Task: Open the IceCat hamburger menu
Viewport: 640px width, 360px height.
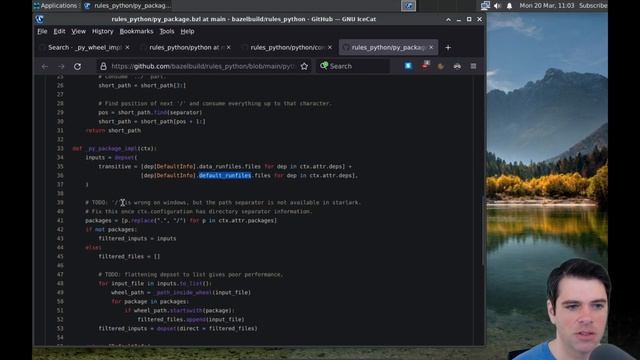Action: (x=473, y=66)
